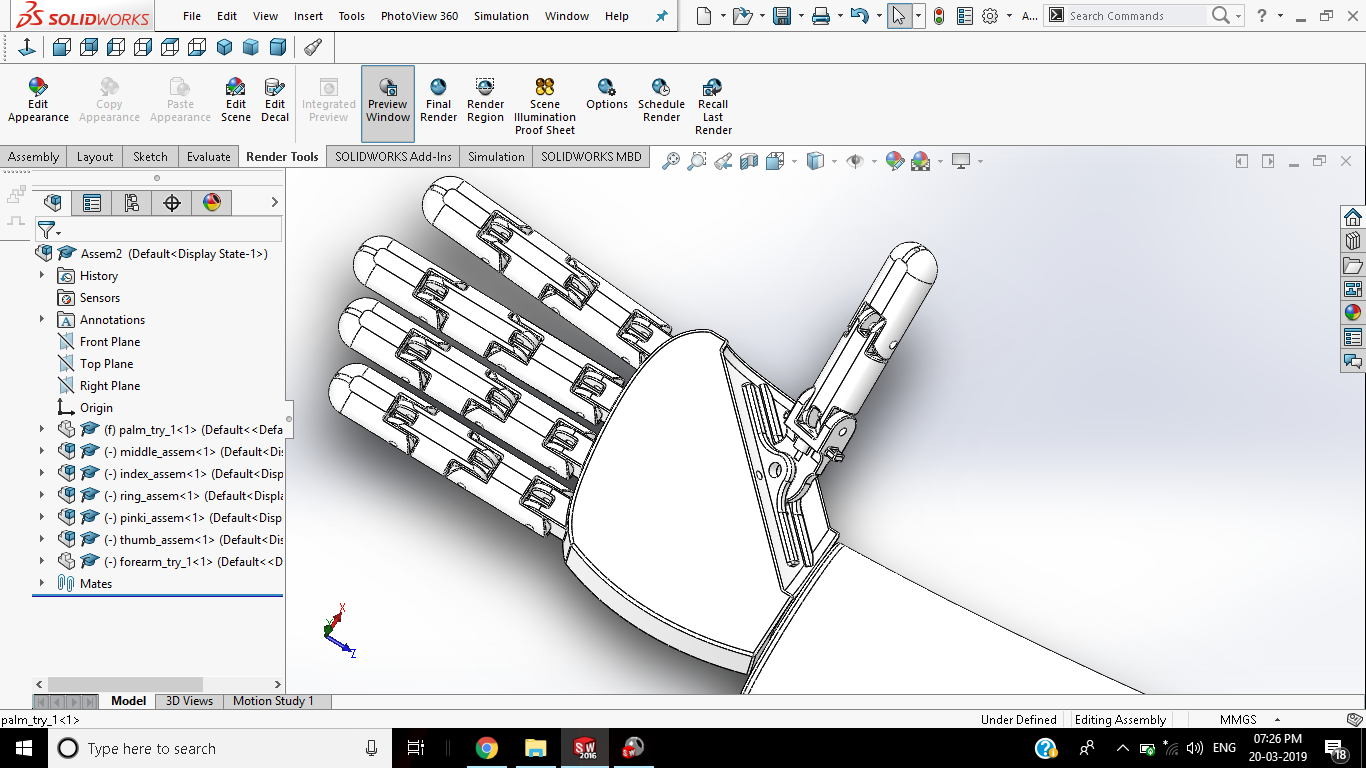Image resolution: width=1366 pixels, height=768 pixels.
Task: Click the Rebuild traffic light icon
Action: click(940, 16)
